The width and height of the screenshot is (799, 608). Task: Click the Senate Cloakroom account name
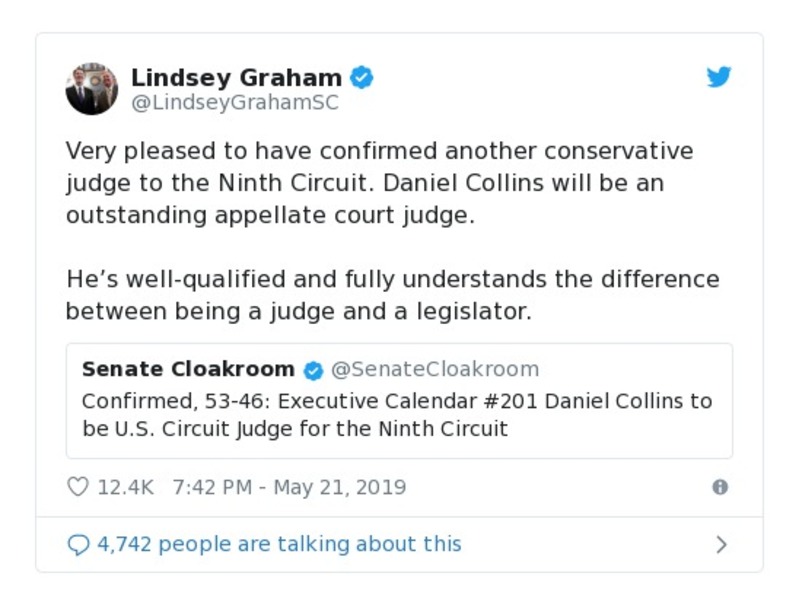pyautogui.click(x=188, y=369)
